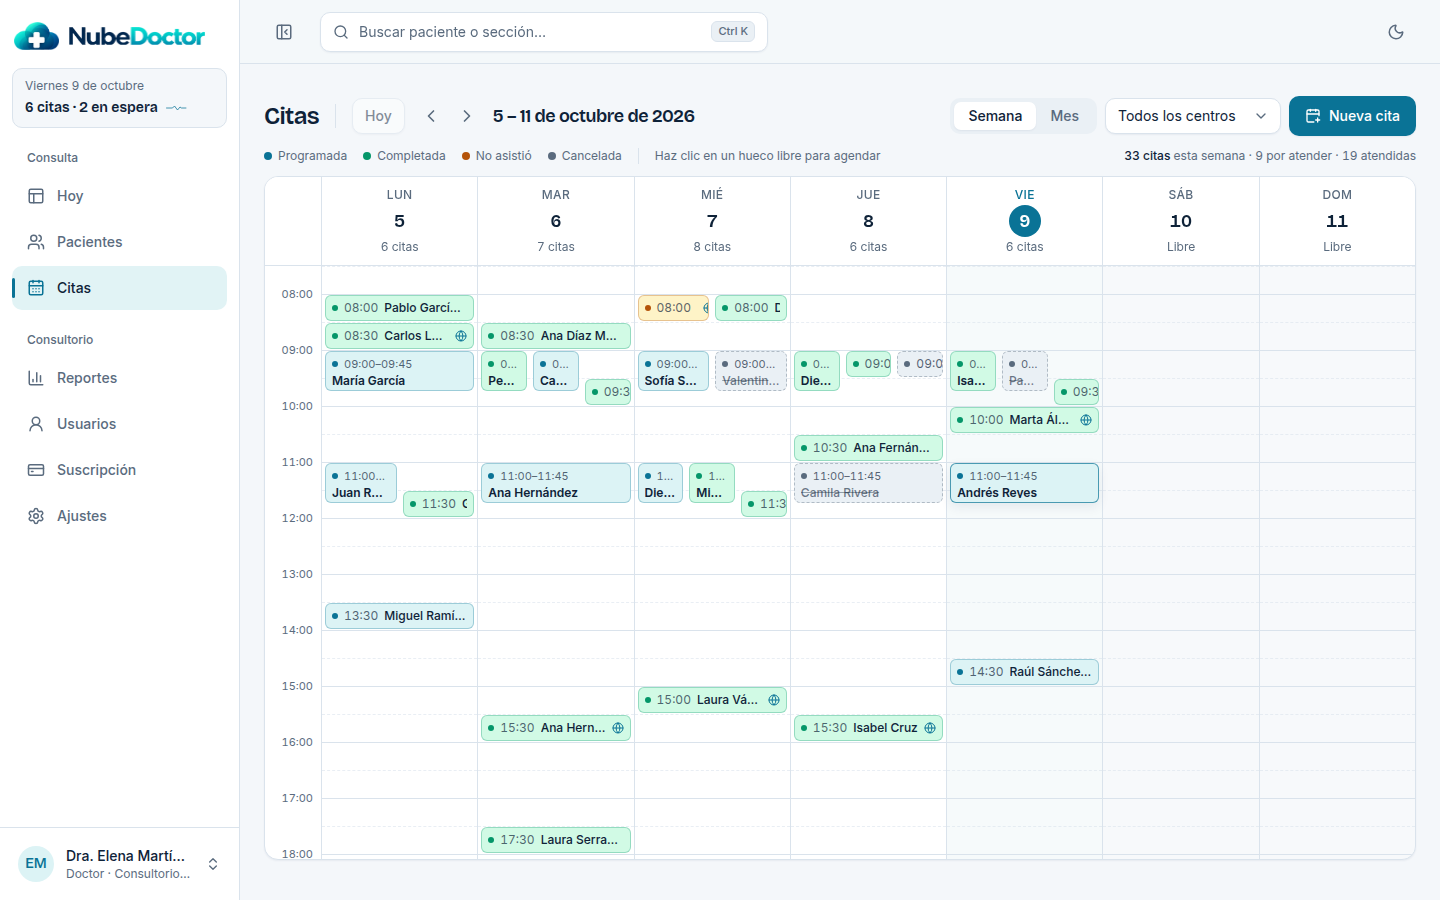Expand Dra. Elena Martí account menu
This screenshot has height=900, width=1440.
[x=119, y=864]
